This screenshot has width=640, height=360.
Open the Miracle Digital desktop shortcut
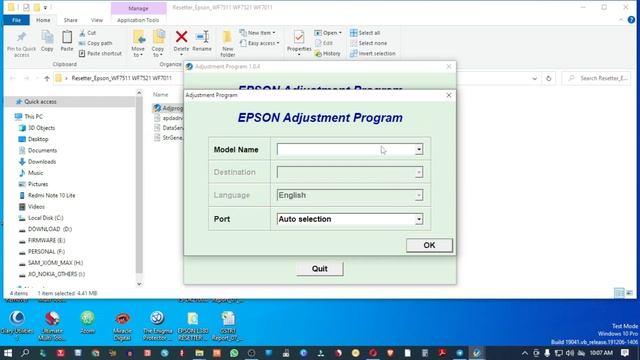[x=122, y=325]
